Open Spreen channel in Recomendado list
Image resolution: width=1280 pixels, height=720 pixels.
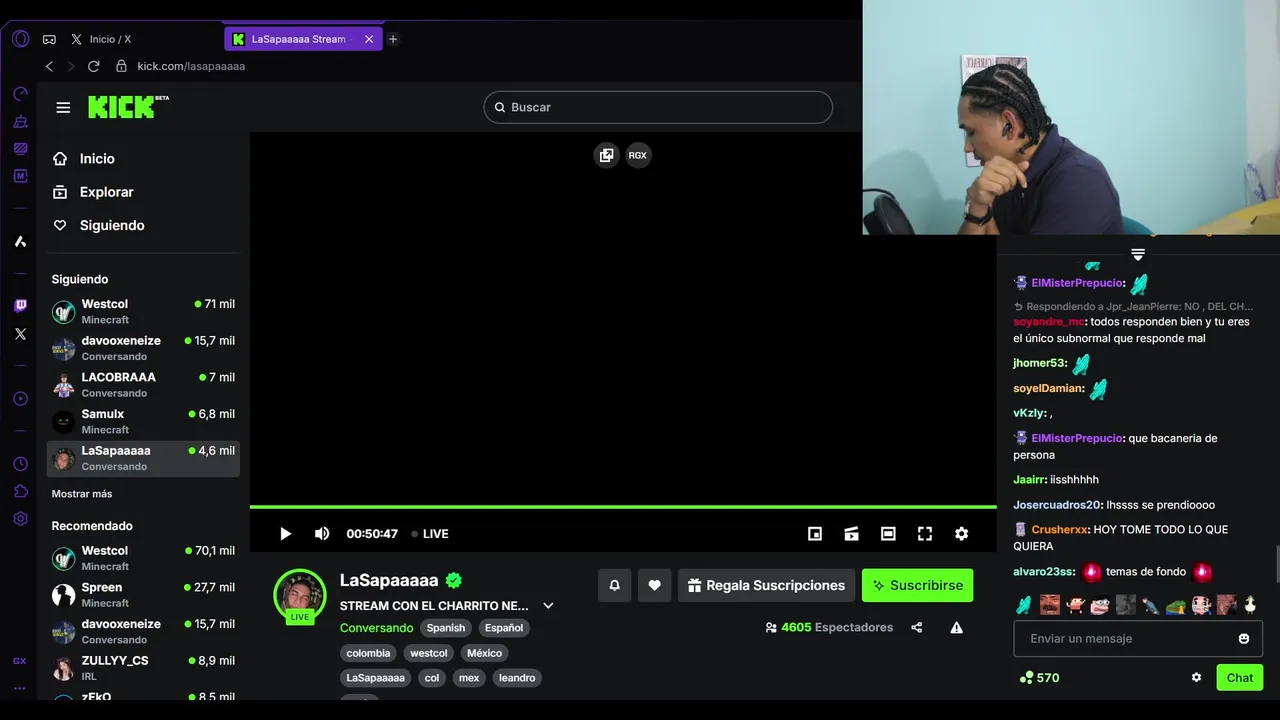tap(144, 595)
